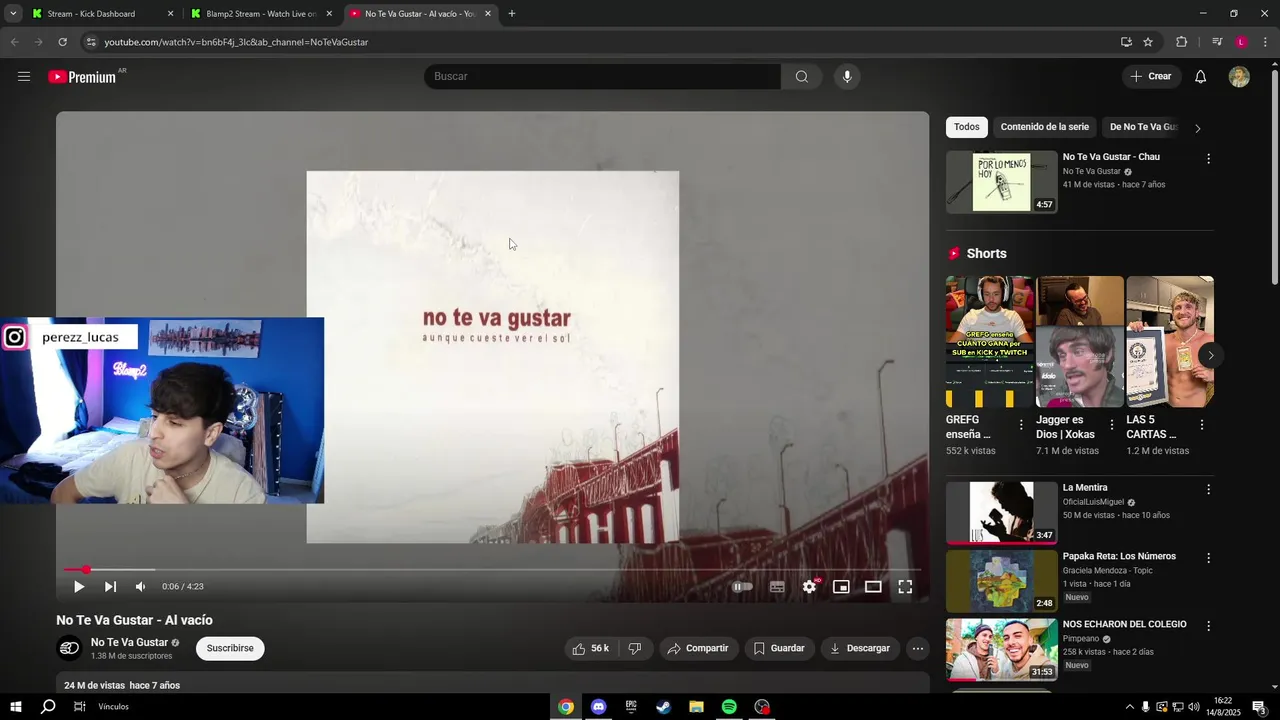This screenshot has height=720, width=1280.
Task: Open Chrome tab search dropdown arrow
Action: (x=13, y=14)
